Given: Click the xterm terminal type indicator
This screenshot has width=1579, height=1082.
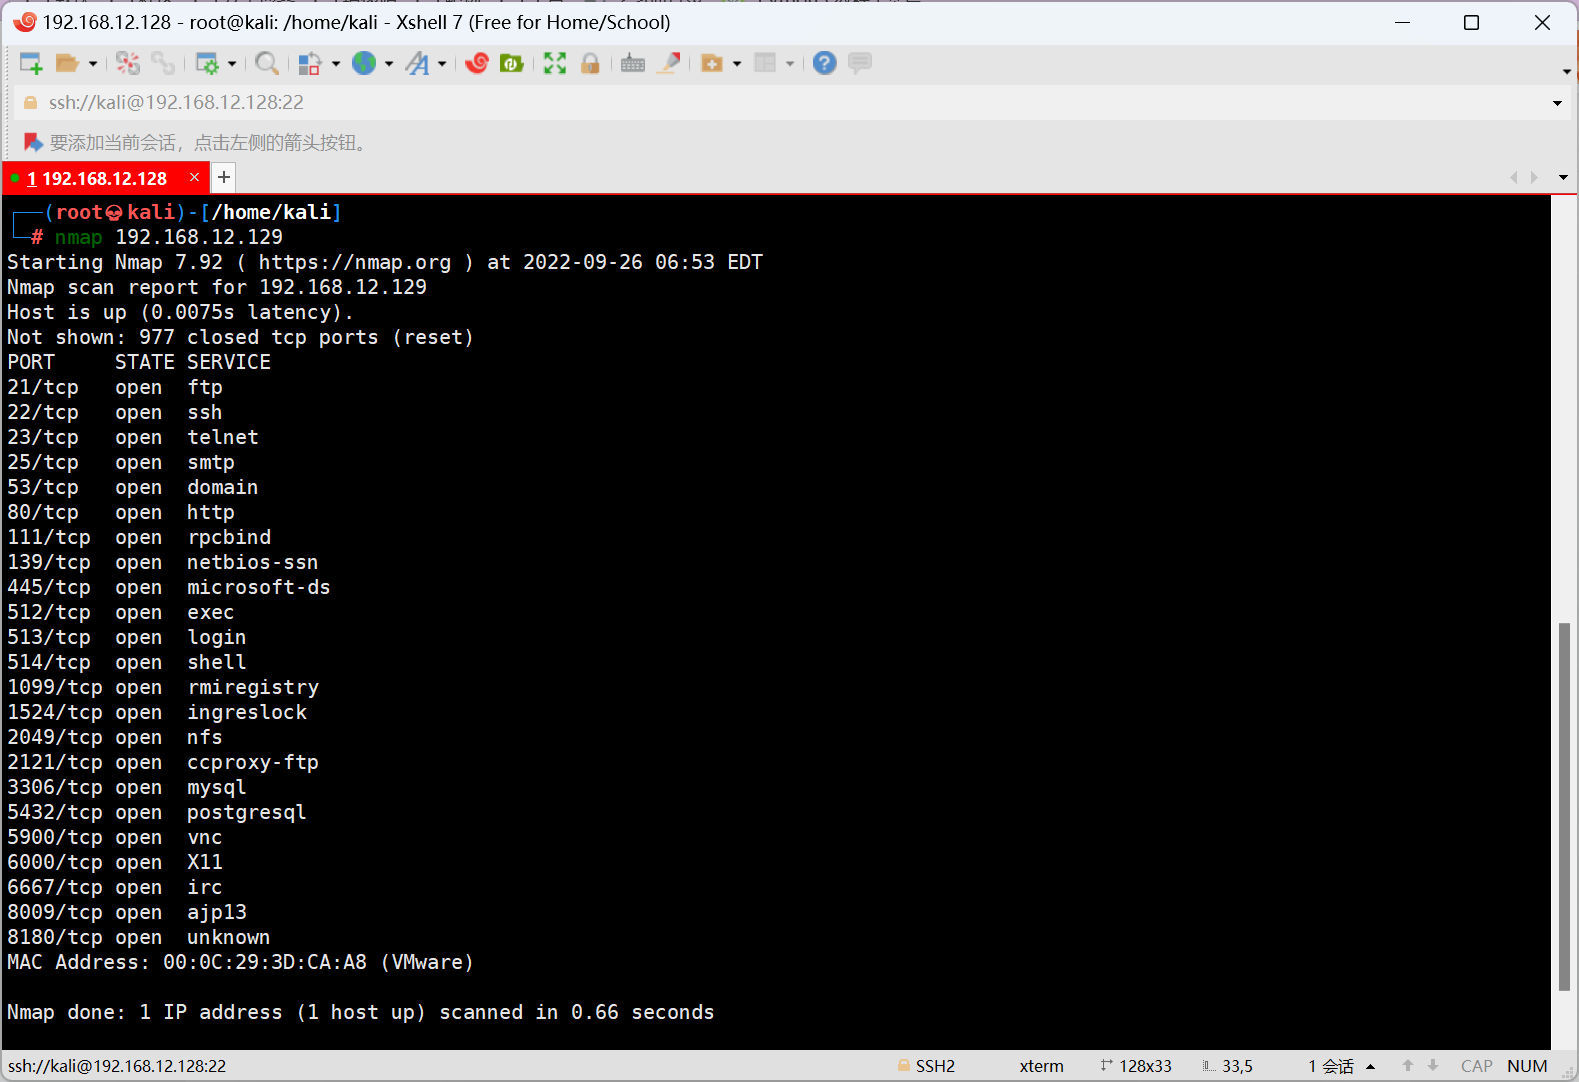Looking at the screenshot, I should [1041, 1066].
